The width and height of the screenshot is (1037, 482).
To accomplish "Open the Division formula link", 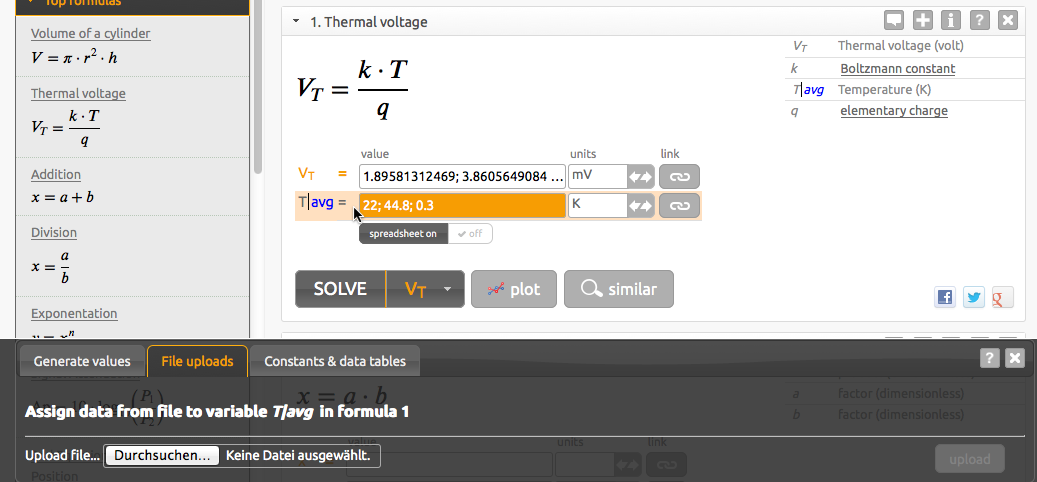I will pyautogui.click(x=54, y=232).
